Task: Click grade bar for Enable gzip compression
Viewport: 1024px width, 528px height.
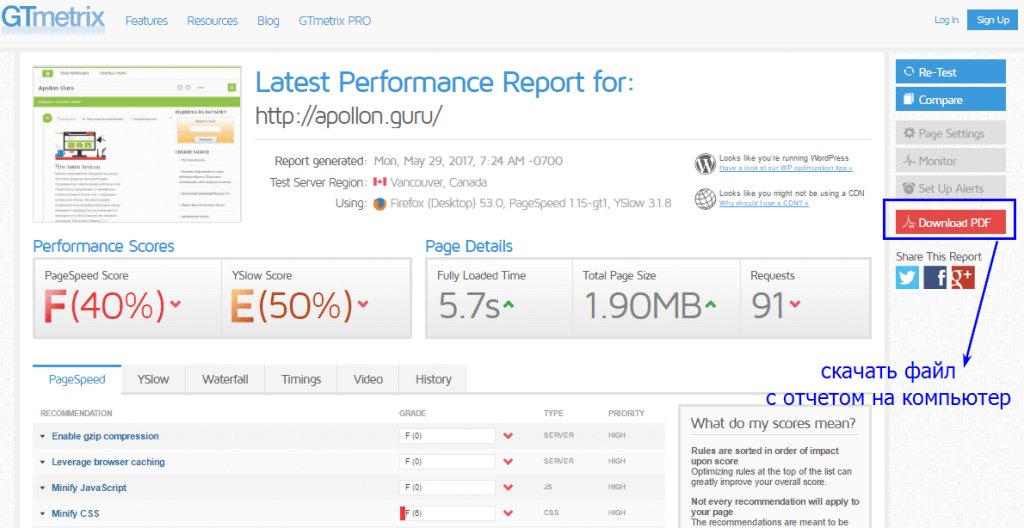Action: pos(447,436)
